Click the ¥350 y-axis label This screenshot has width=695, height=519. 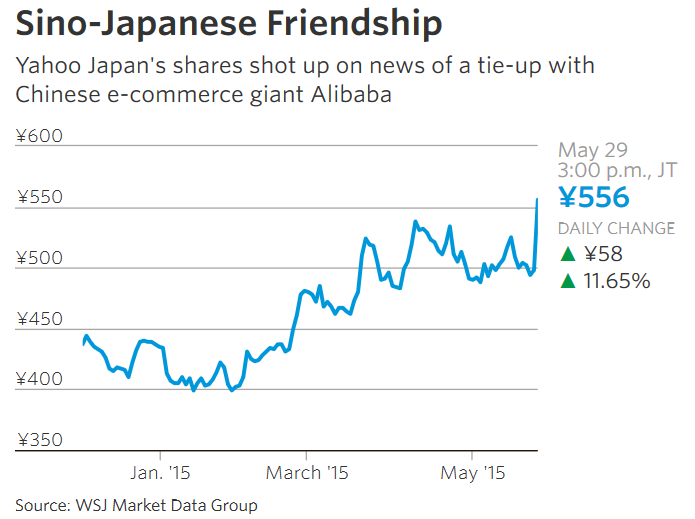pyautogui.click(x=39, y=440)
